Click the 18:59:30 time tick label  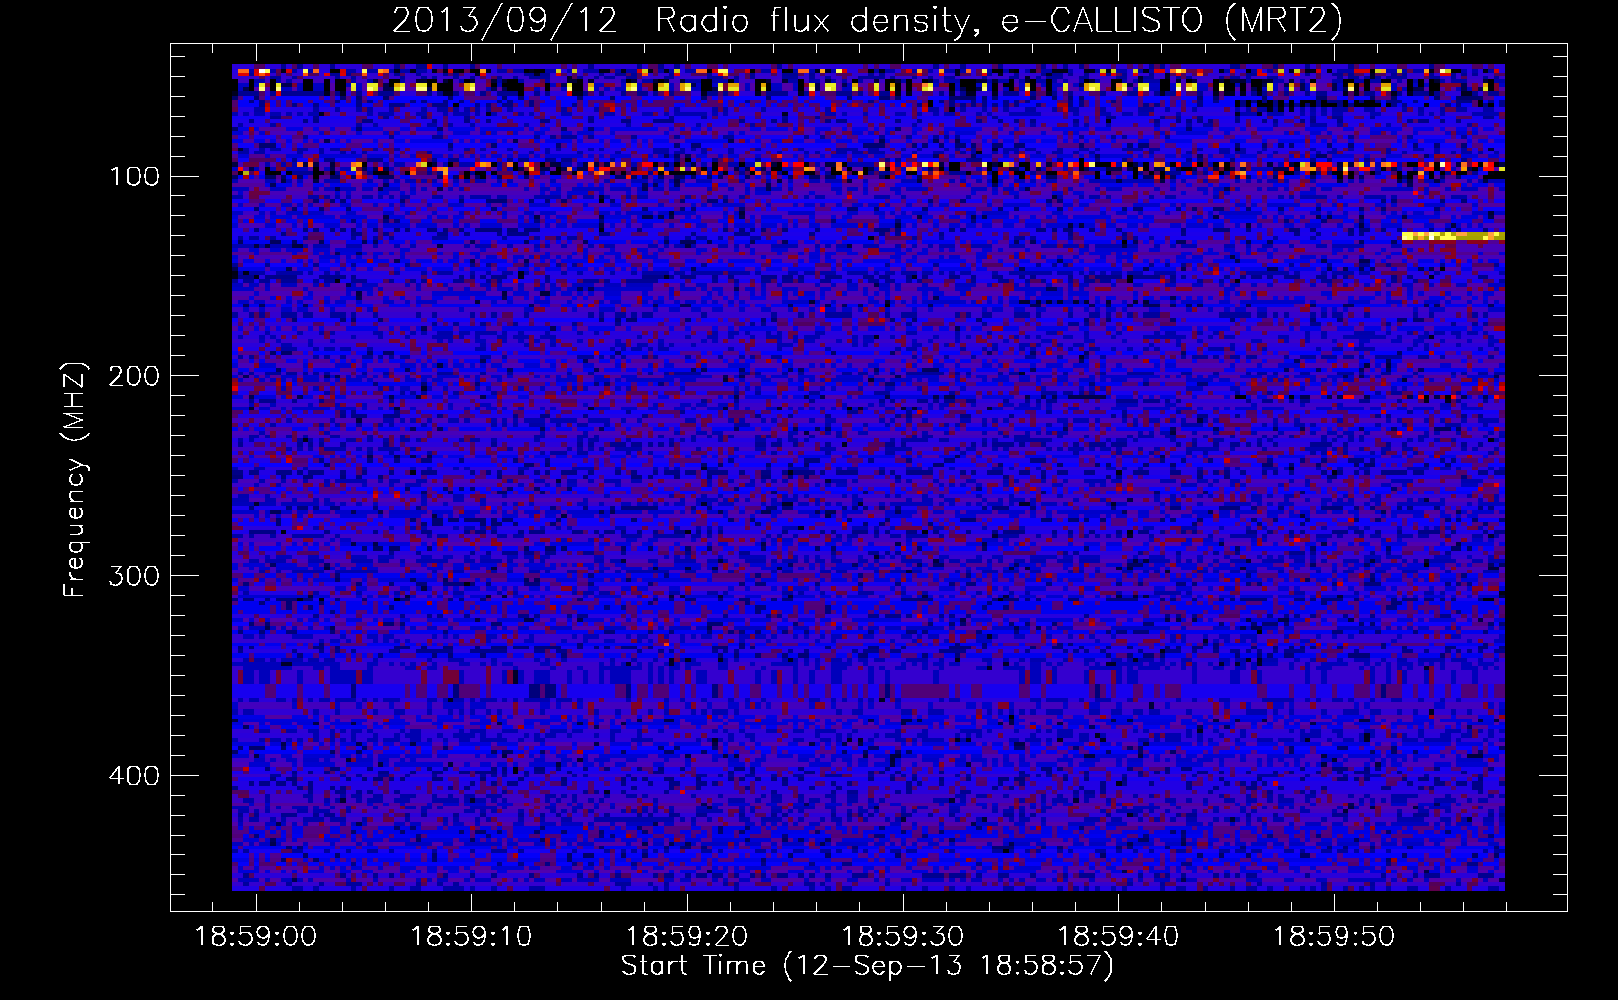(903, 937)
